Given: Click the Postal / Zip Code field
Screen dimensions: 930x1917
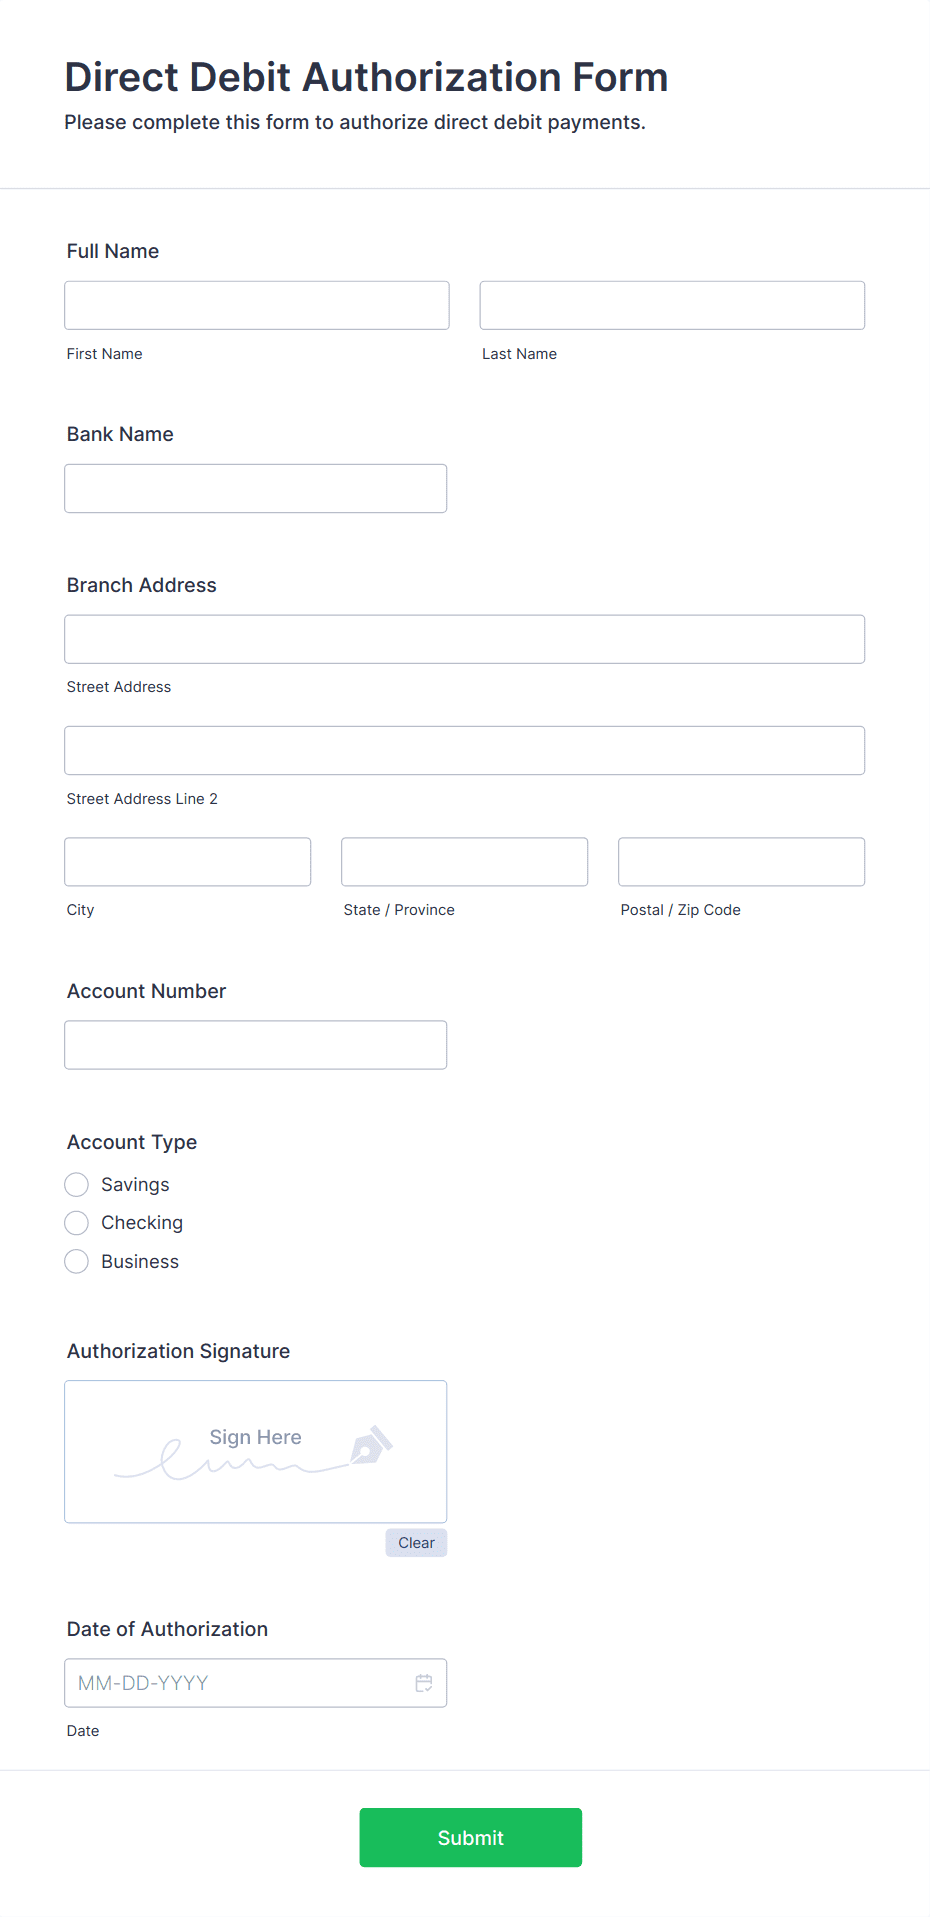Looking at the screenshot, I should (x=740, y=861).
